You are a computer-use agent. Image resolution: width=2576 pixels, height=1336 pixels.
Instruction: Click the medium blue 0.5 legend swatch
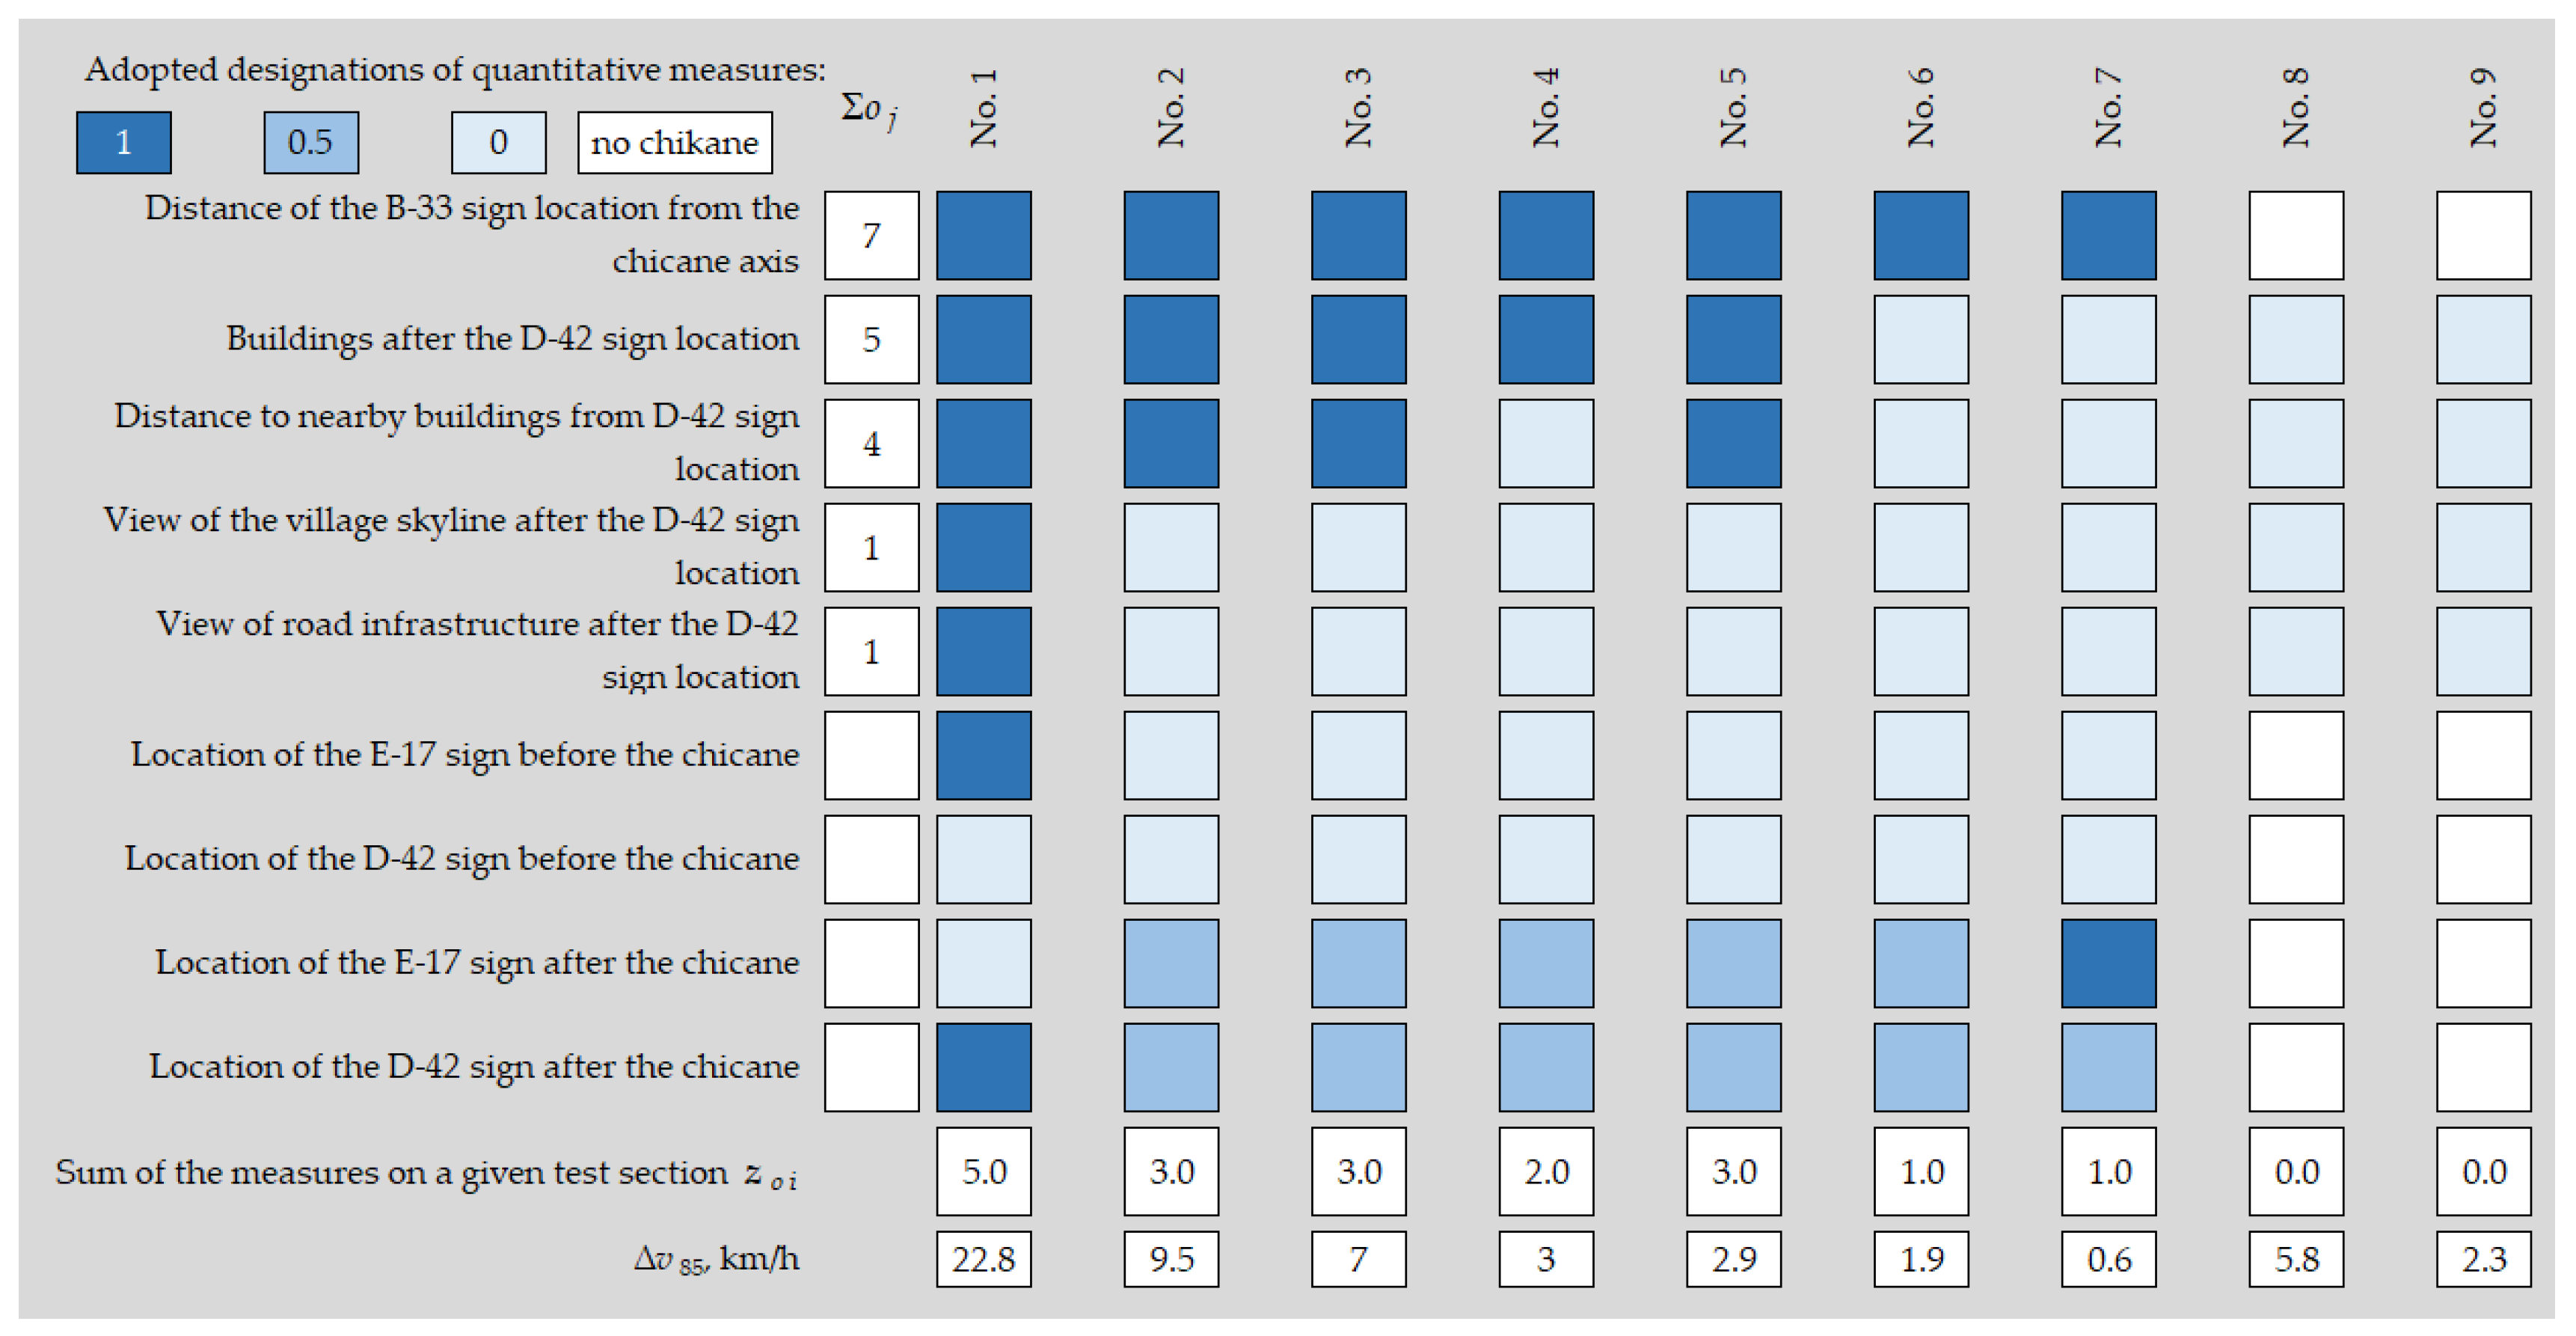310,142
